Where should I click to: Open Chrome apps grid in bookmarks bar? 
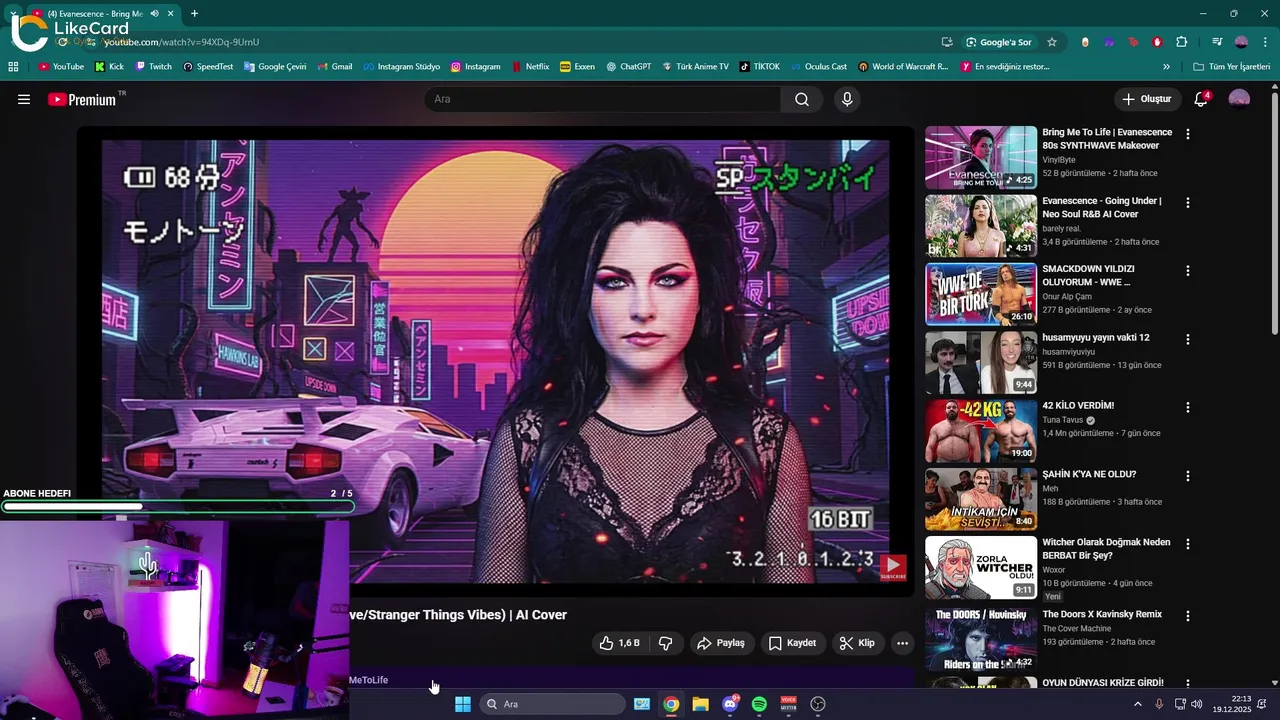point(13,67)
